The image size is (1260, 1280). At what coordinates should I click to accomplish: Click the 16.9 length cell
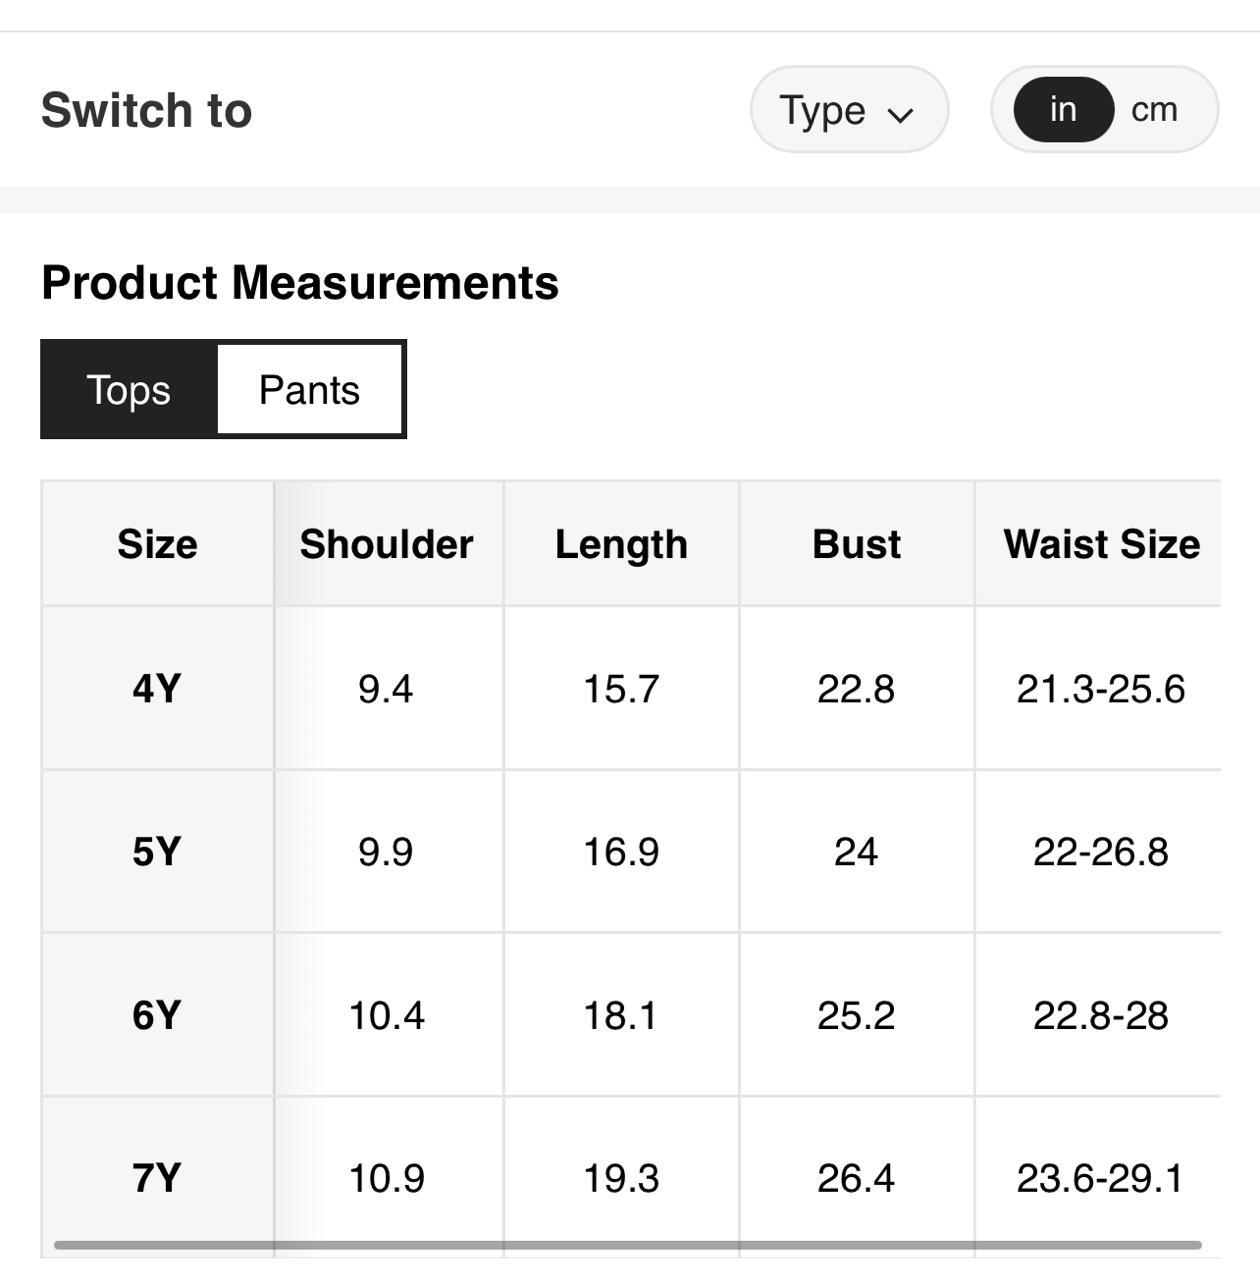621,852
